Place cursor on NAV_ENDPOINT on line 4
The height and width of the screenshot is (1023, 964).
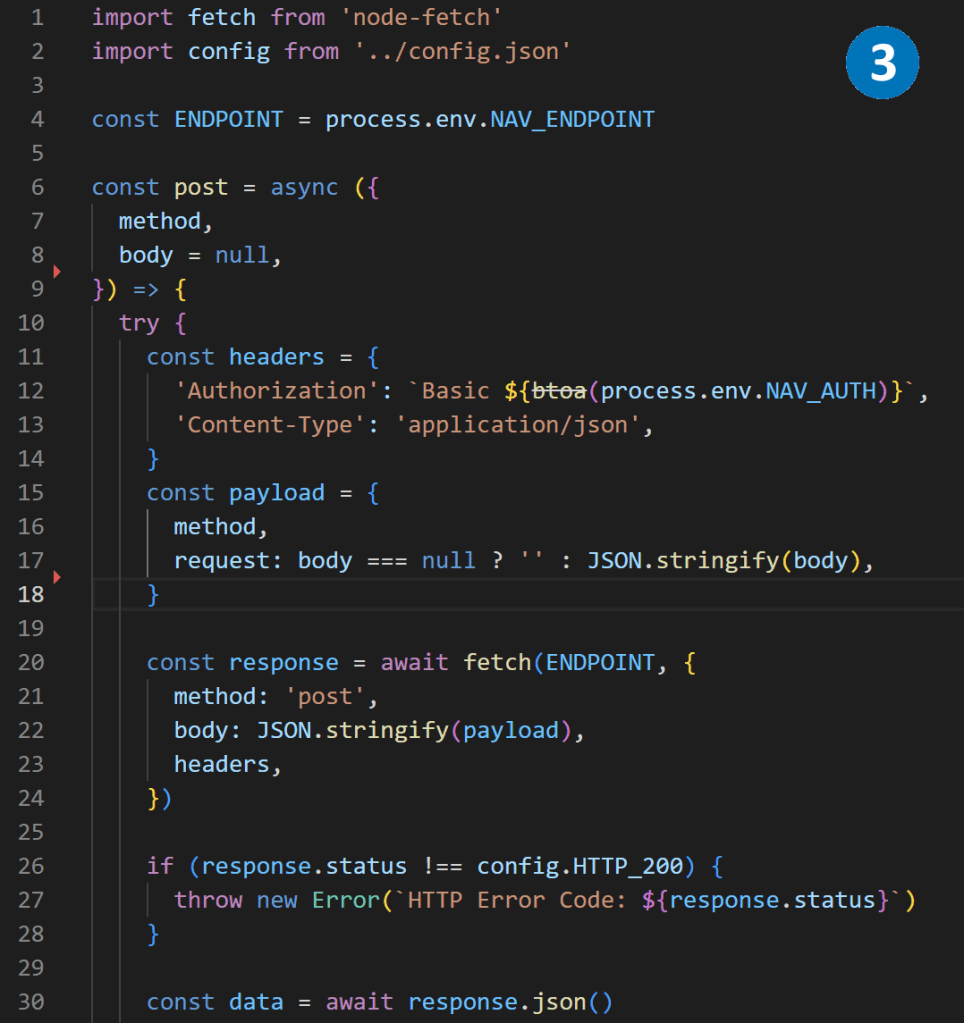[x=572, y=119]
